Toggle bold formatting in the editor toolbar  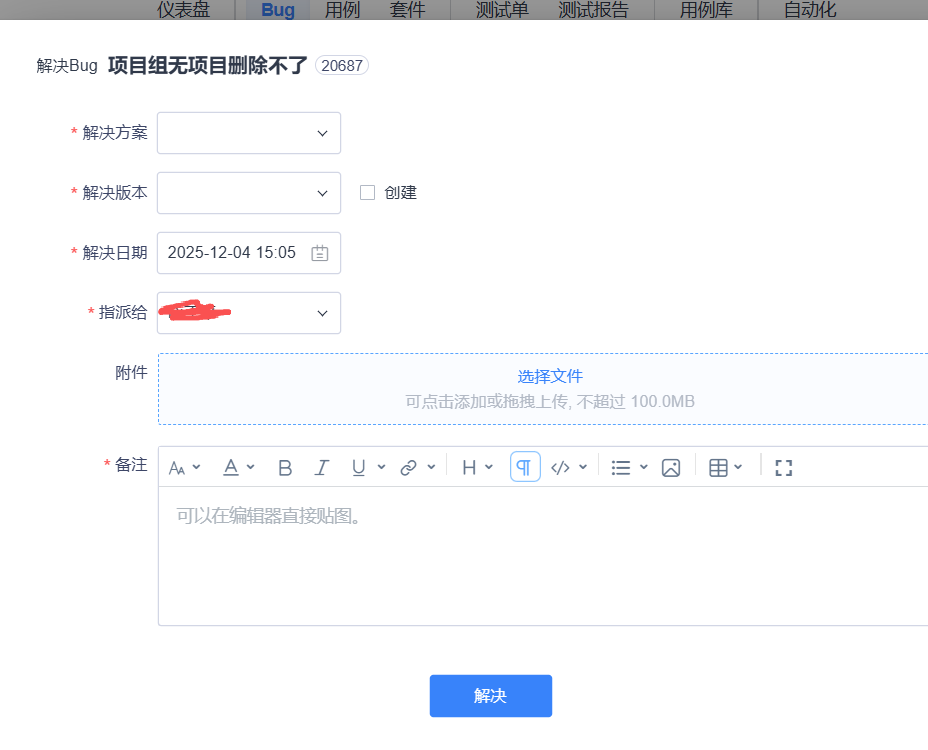(x=285, y=467)
